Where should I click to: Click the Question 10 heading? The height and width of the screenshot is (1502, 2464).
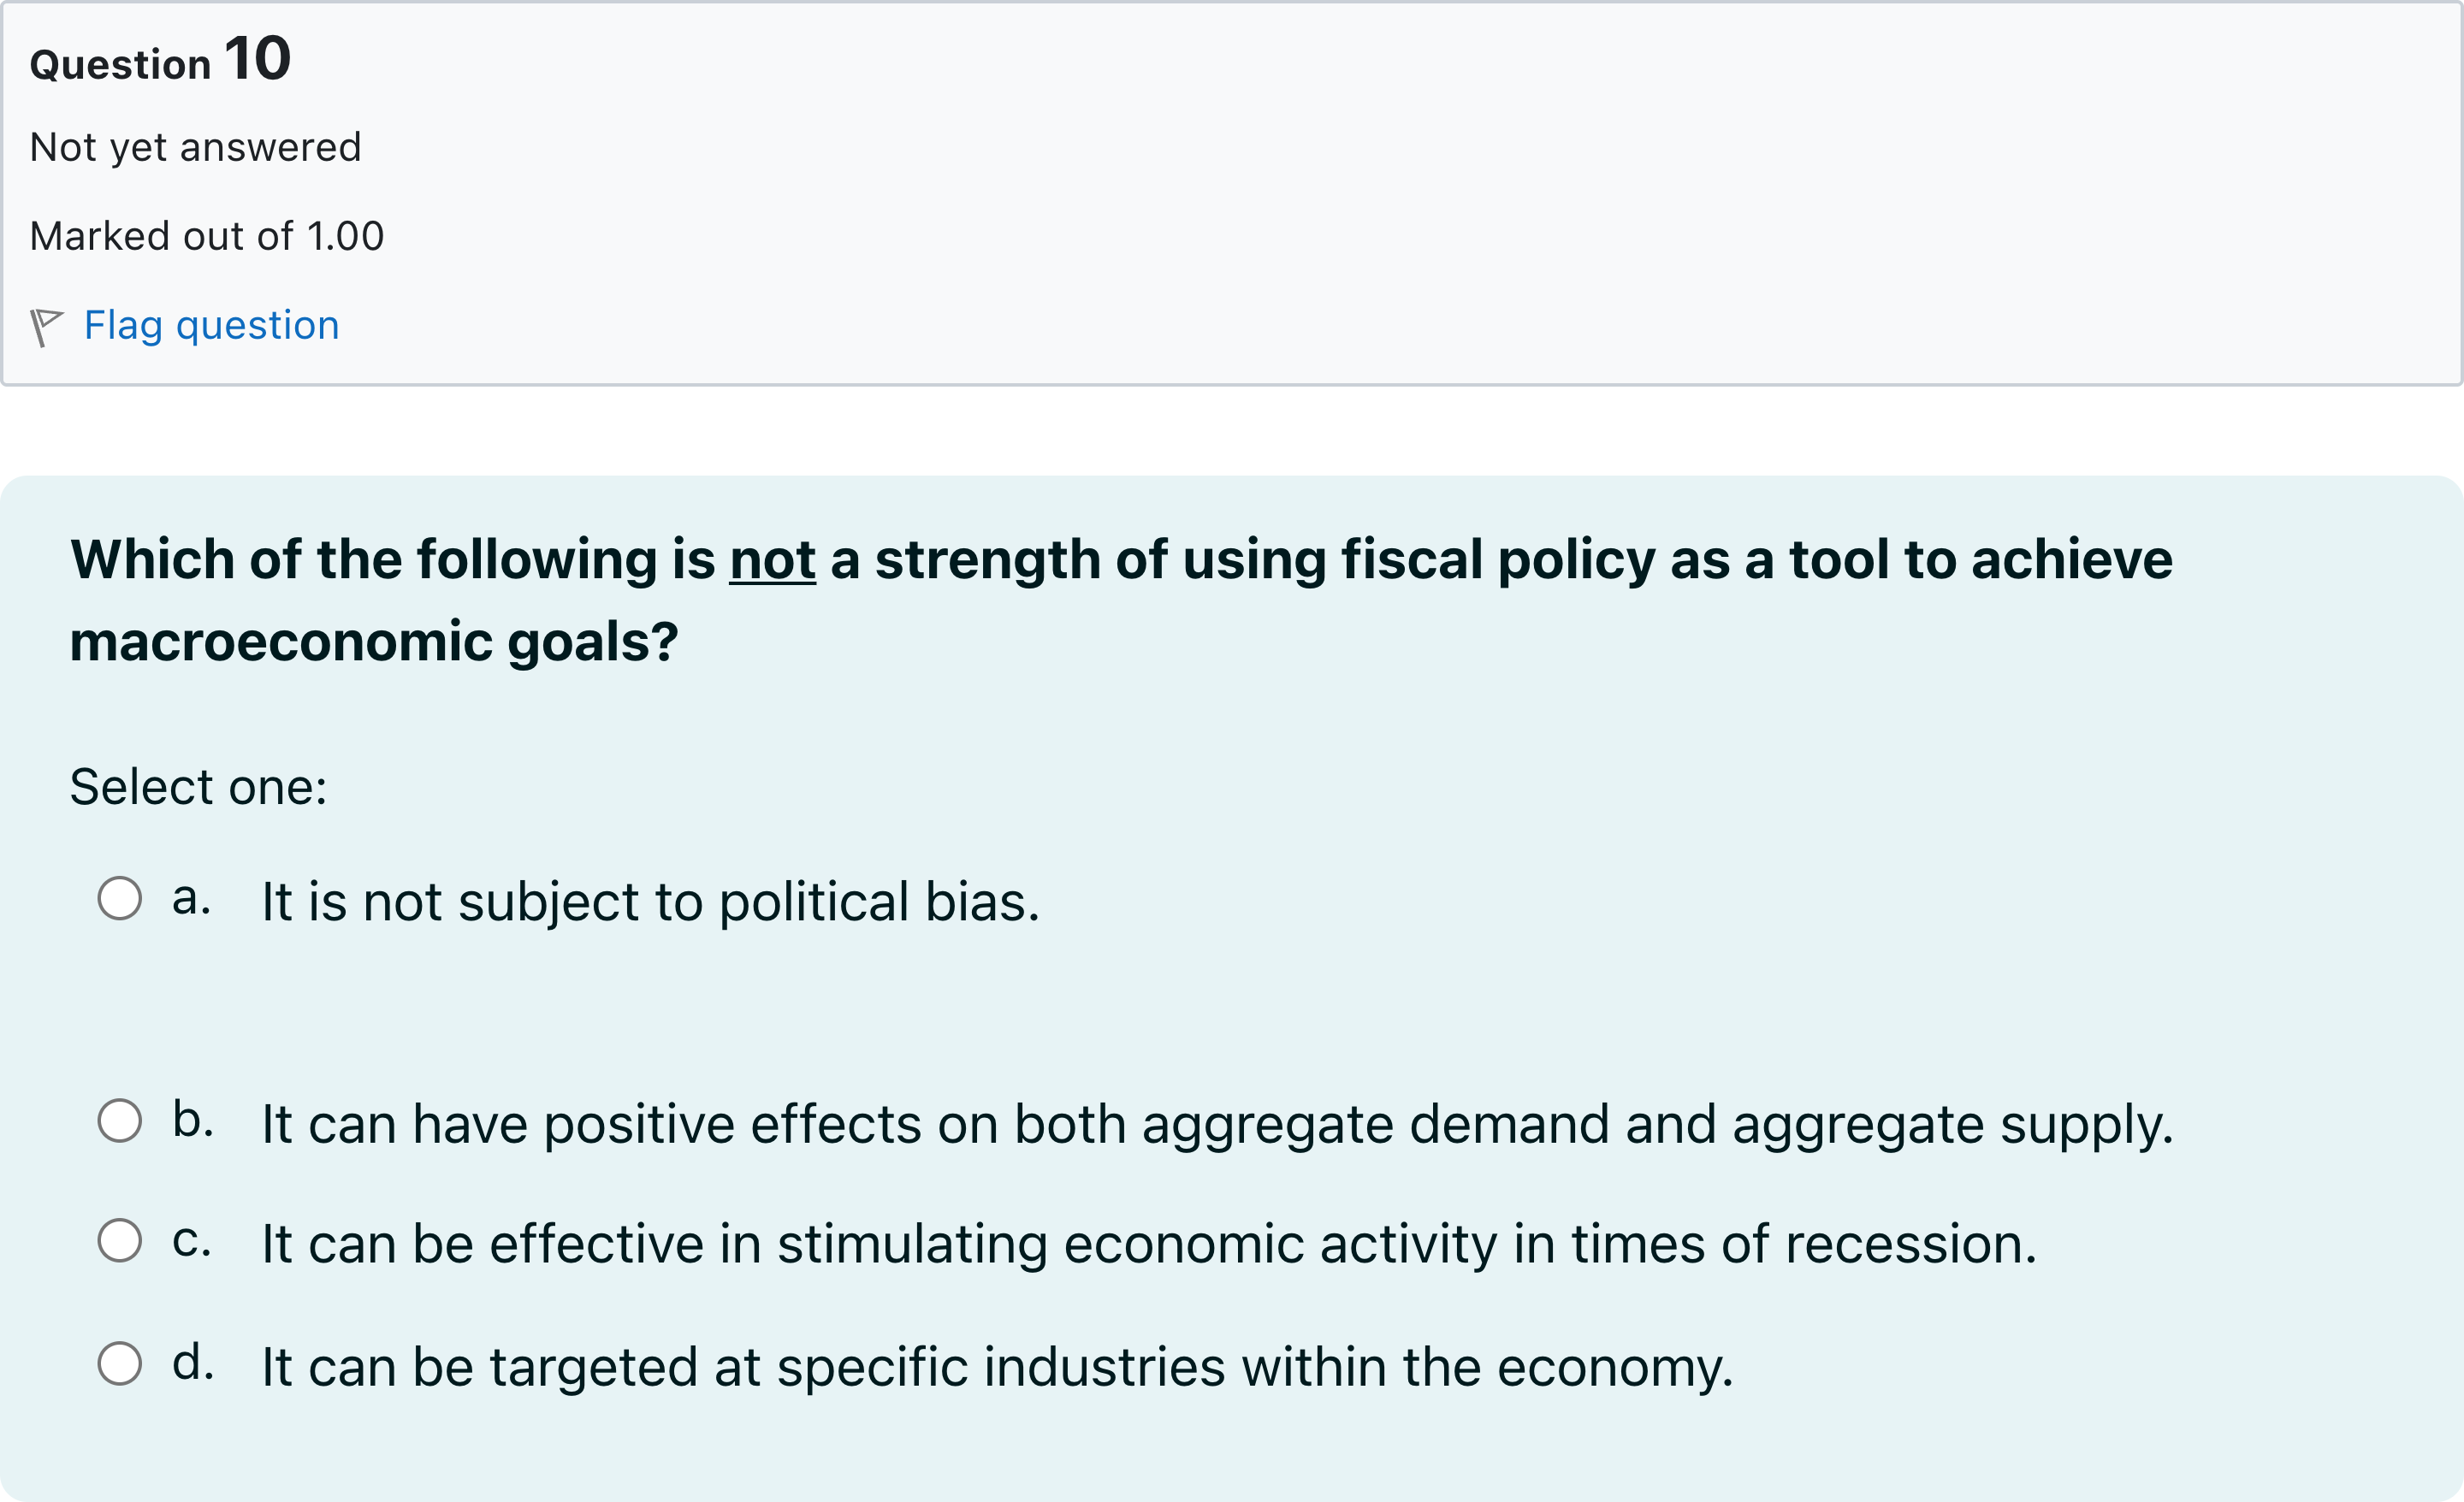coord(160,59)
